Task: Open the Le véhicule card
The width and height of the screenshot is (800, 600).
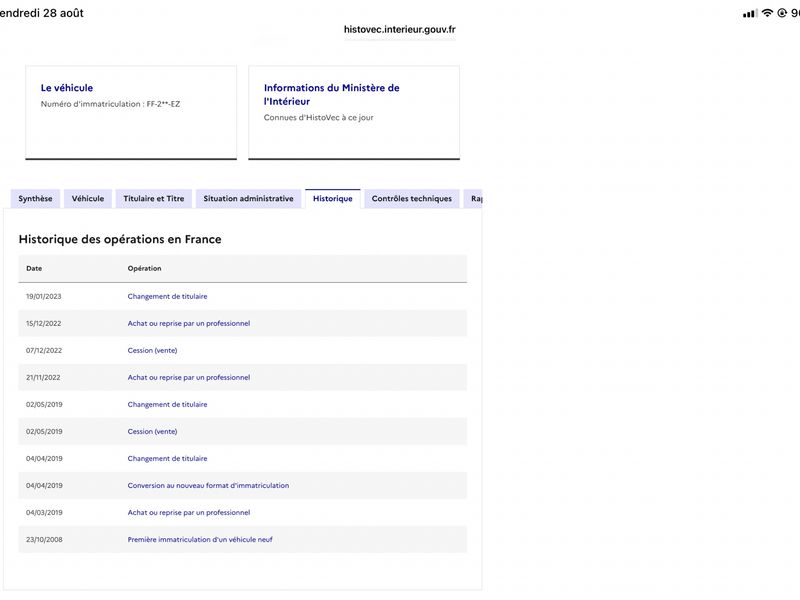Action: pyautogui.click(x=131, y=112)
